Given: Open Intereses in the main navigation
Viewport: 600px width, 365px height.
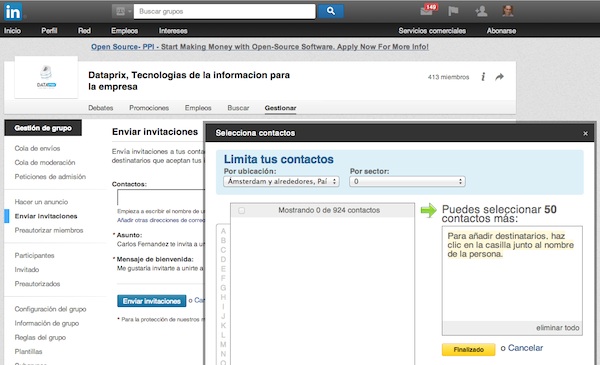Looking at the screenshot, I should tap(173, 31).
